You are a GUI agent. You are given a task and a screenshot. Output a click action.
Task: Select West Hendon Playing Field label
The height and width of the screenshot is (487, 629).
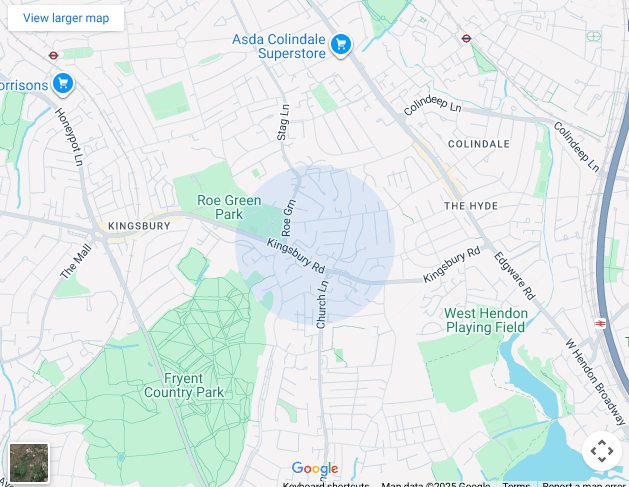(x=486, y=320)
